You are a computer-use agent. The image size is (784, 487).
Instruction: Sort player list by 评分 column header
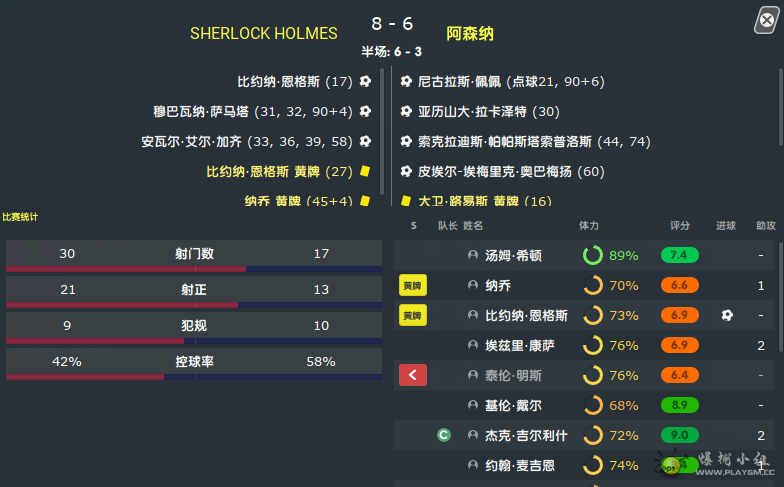680,226
